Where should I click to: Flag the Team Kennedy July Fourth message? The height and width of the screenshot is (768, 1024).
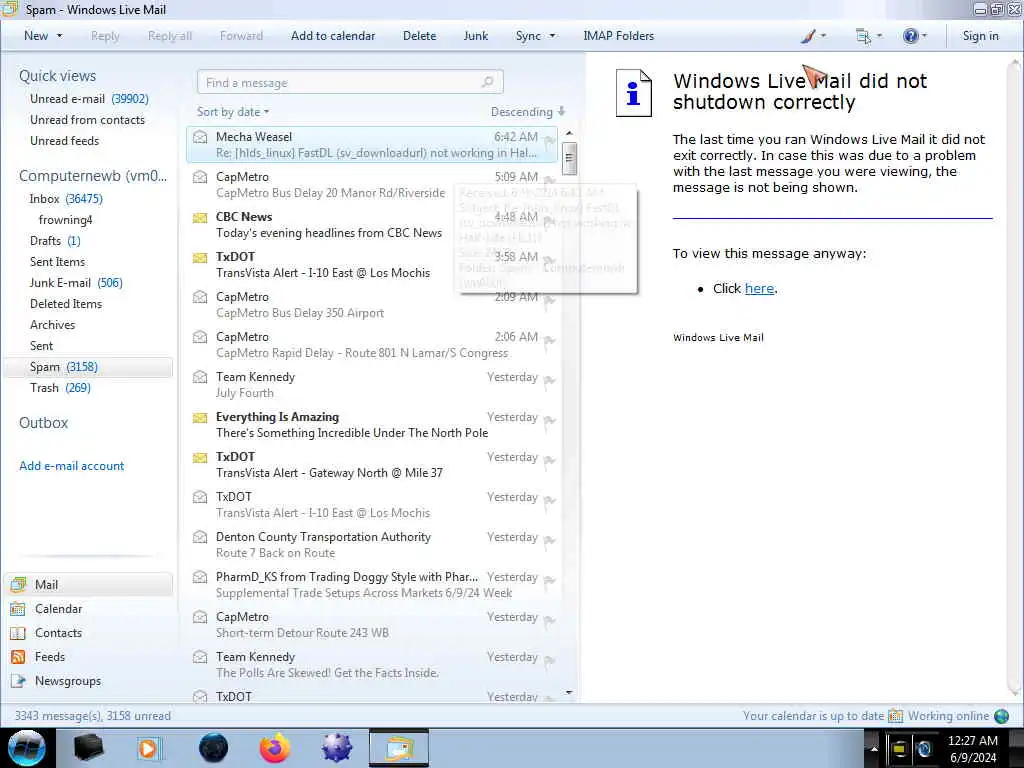(x=550, y=381)
